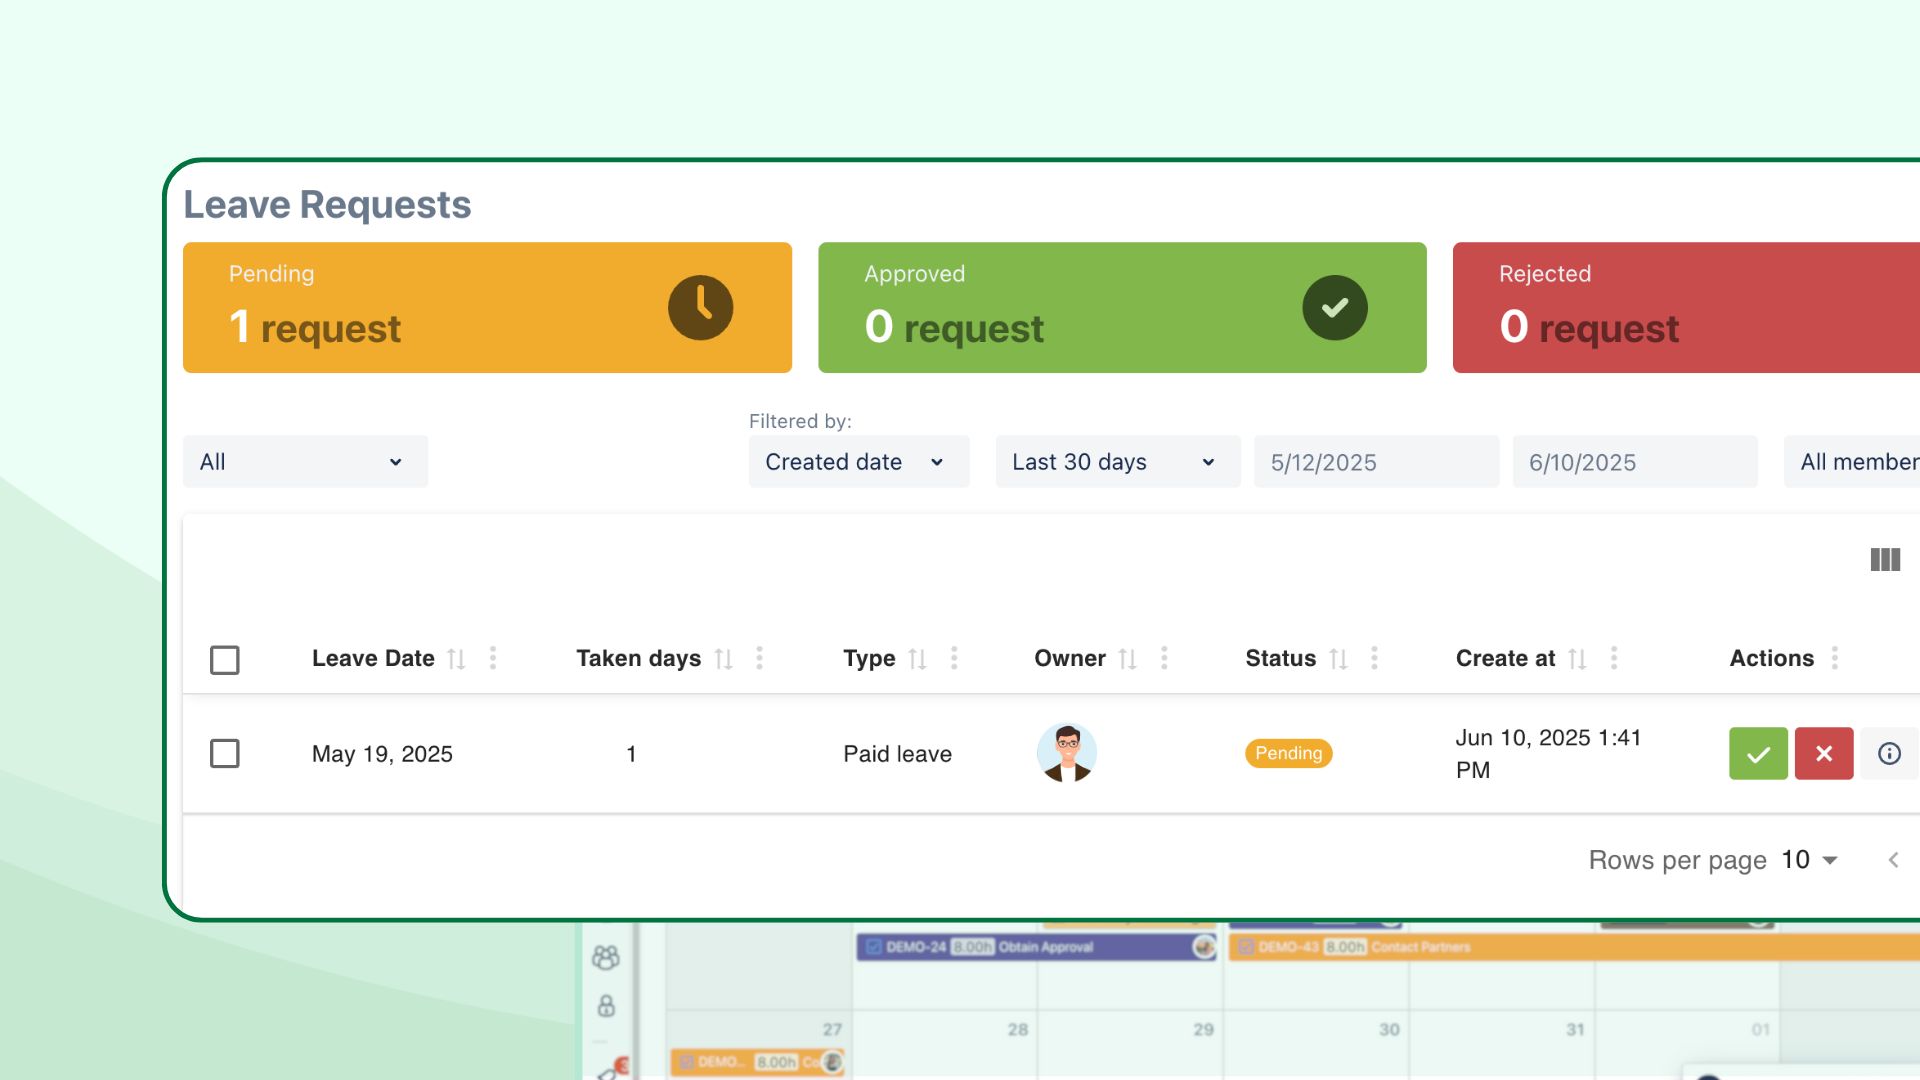Click the 5/12/2025 start date field
The image size is (1920, 1080).
coord(1376,461)
